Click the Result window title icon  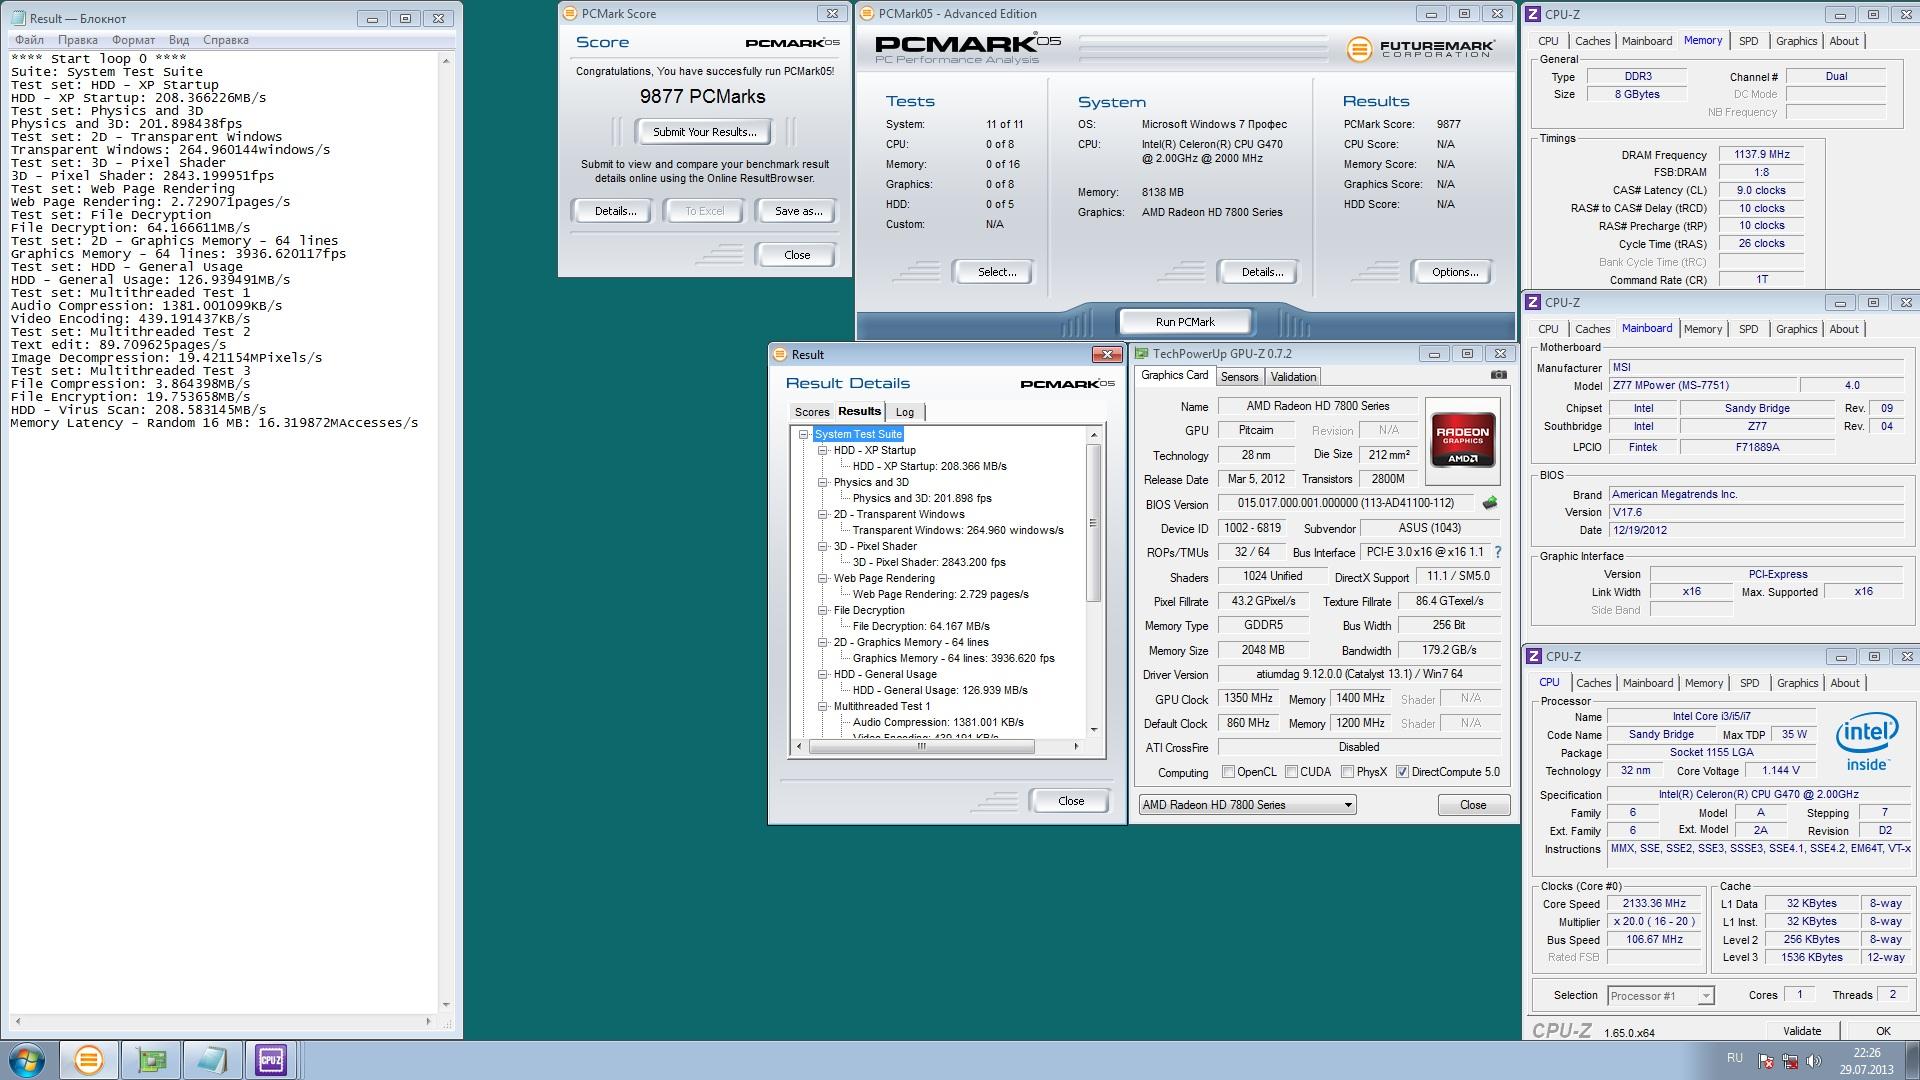point(779,354)
